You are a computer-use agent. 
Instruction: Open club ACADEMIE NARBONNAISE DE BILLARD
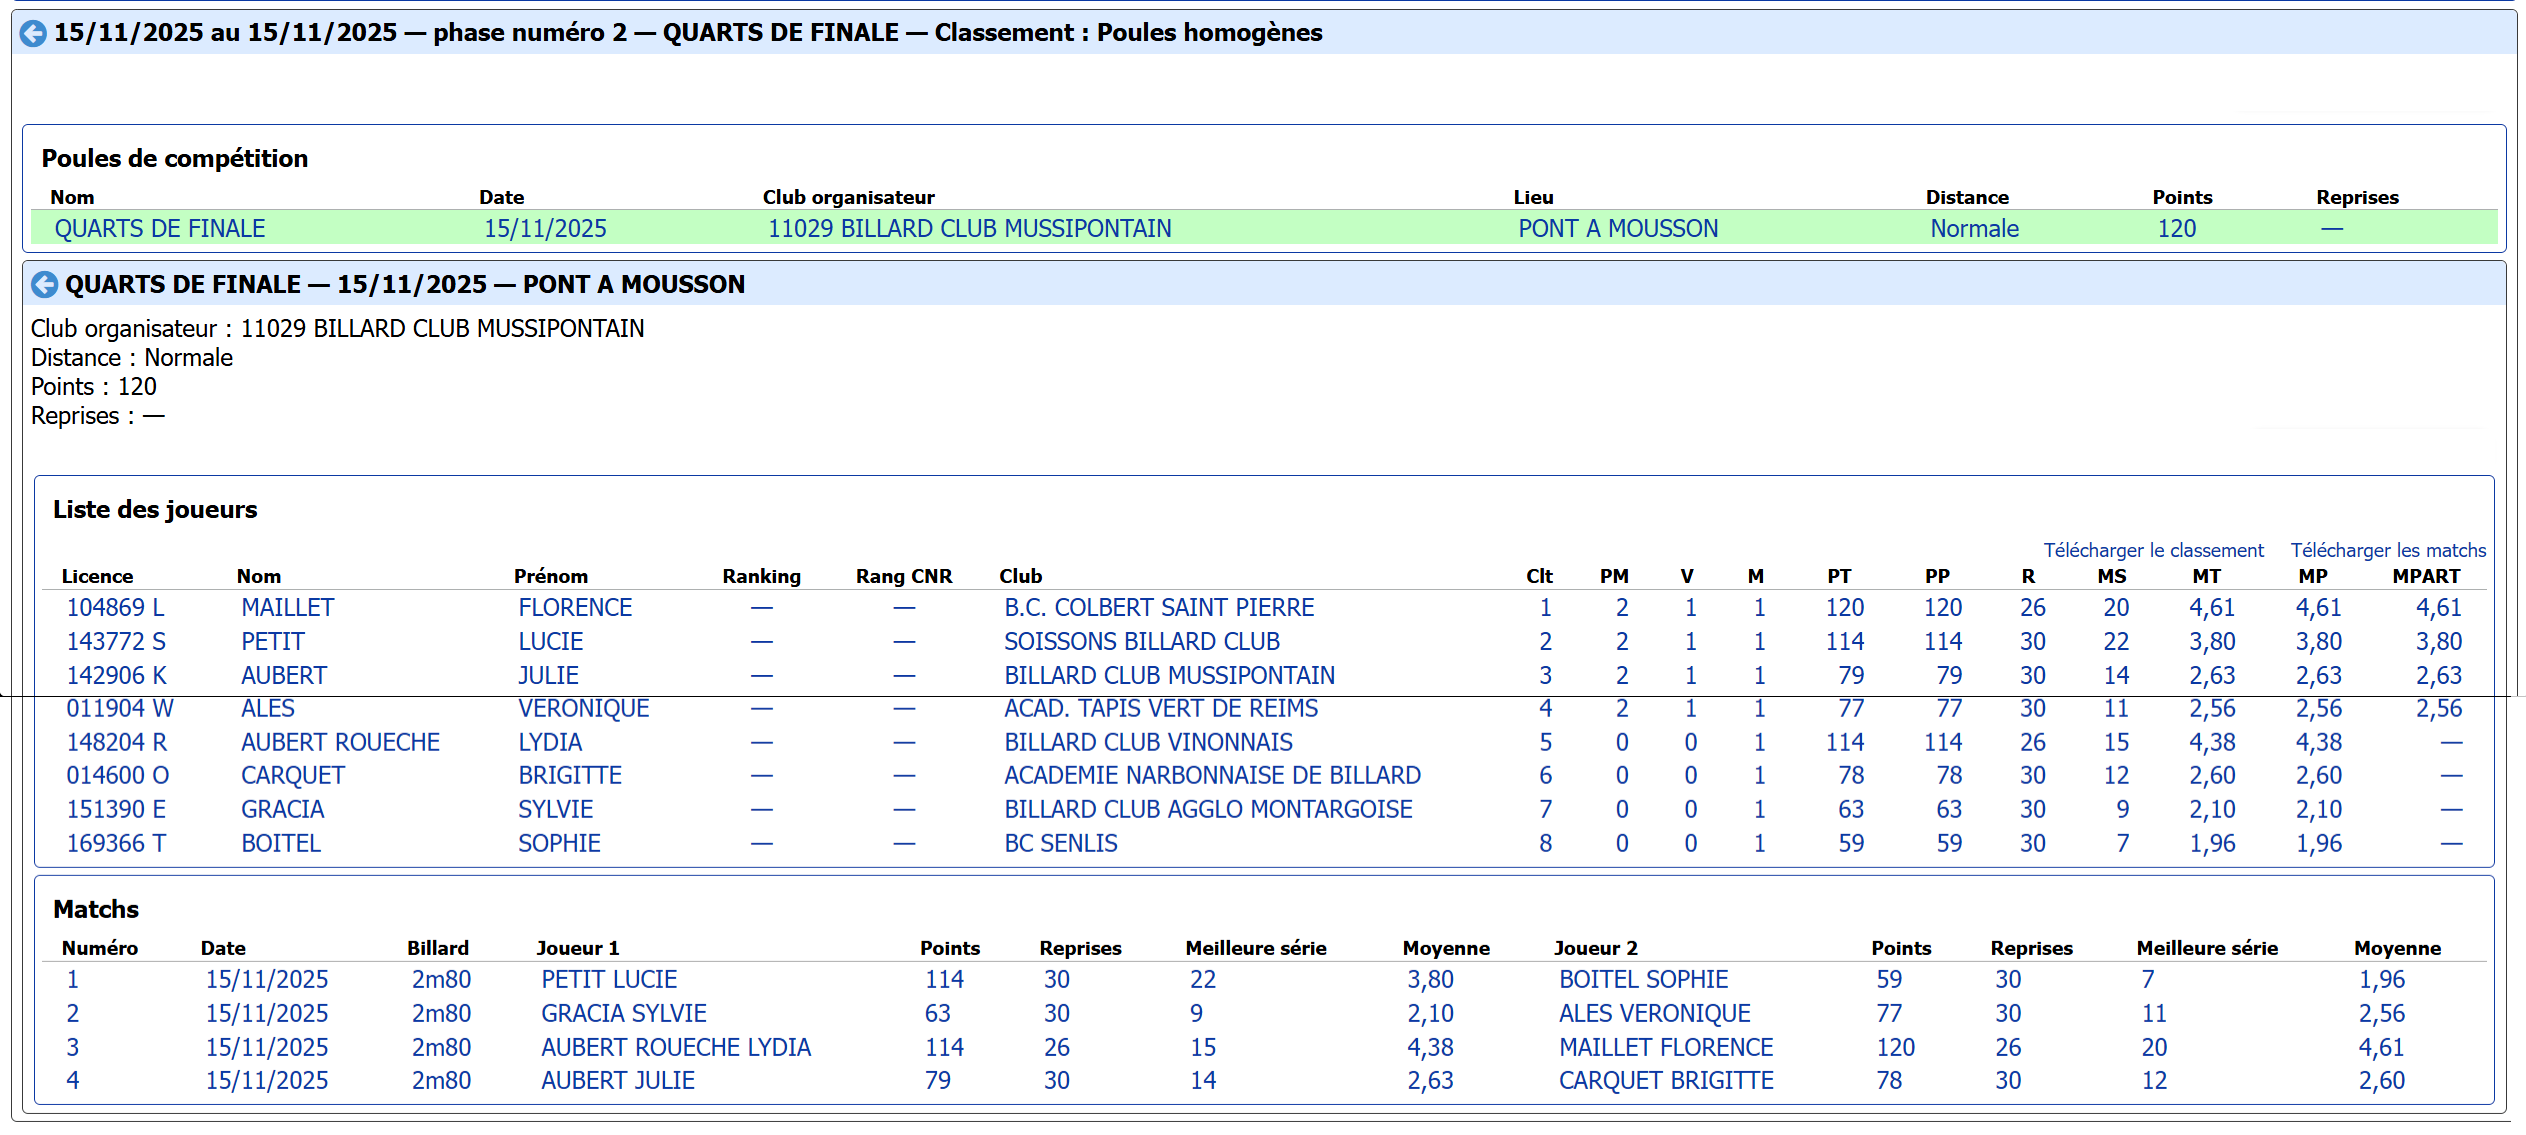[x=1211, y=776]
